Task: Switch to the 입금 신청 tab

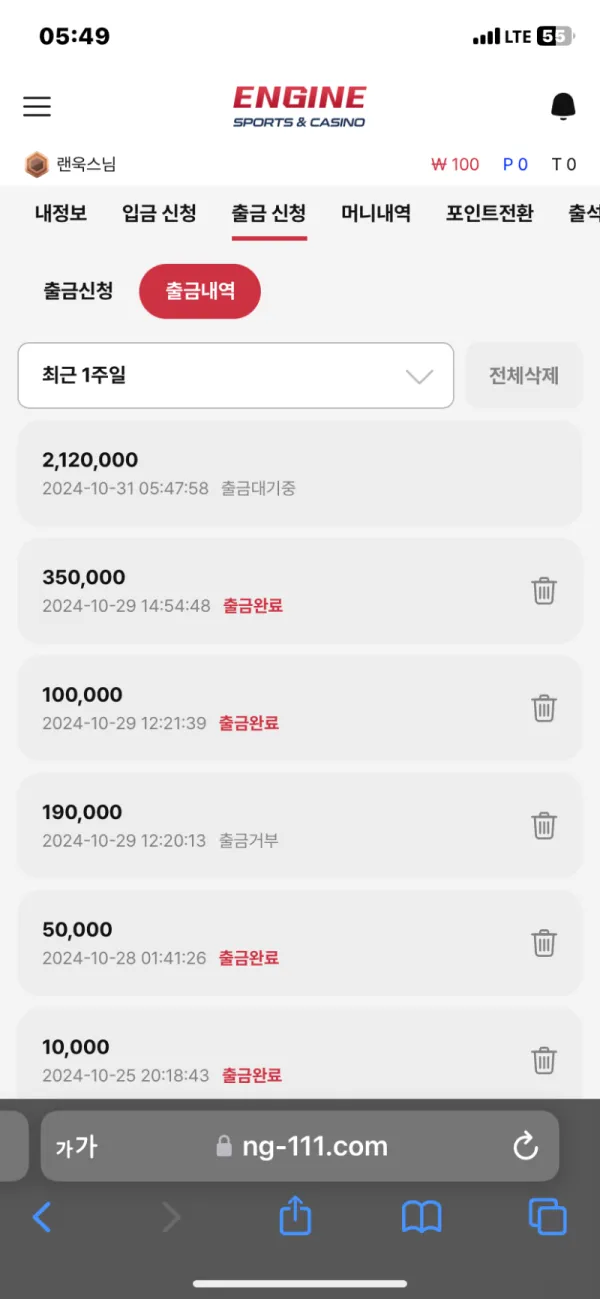Action: click(x=159, y=213)
